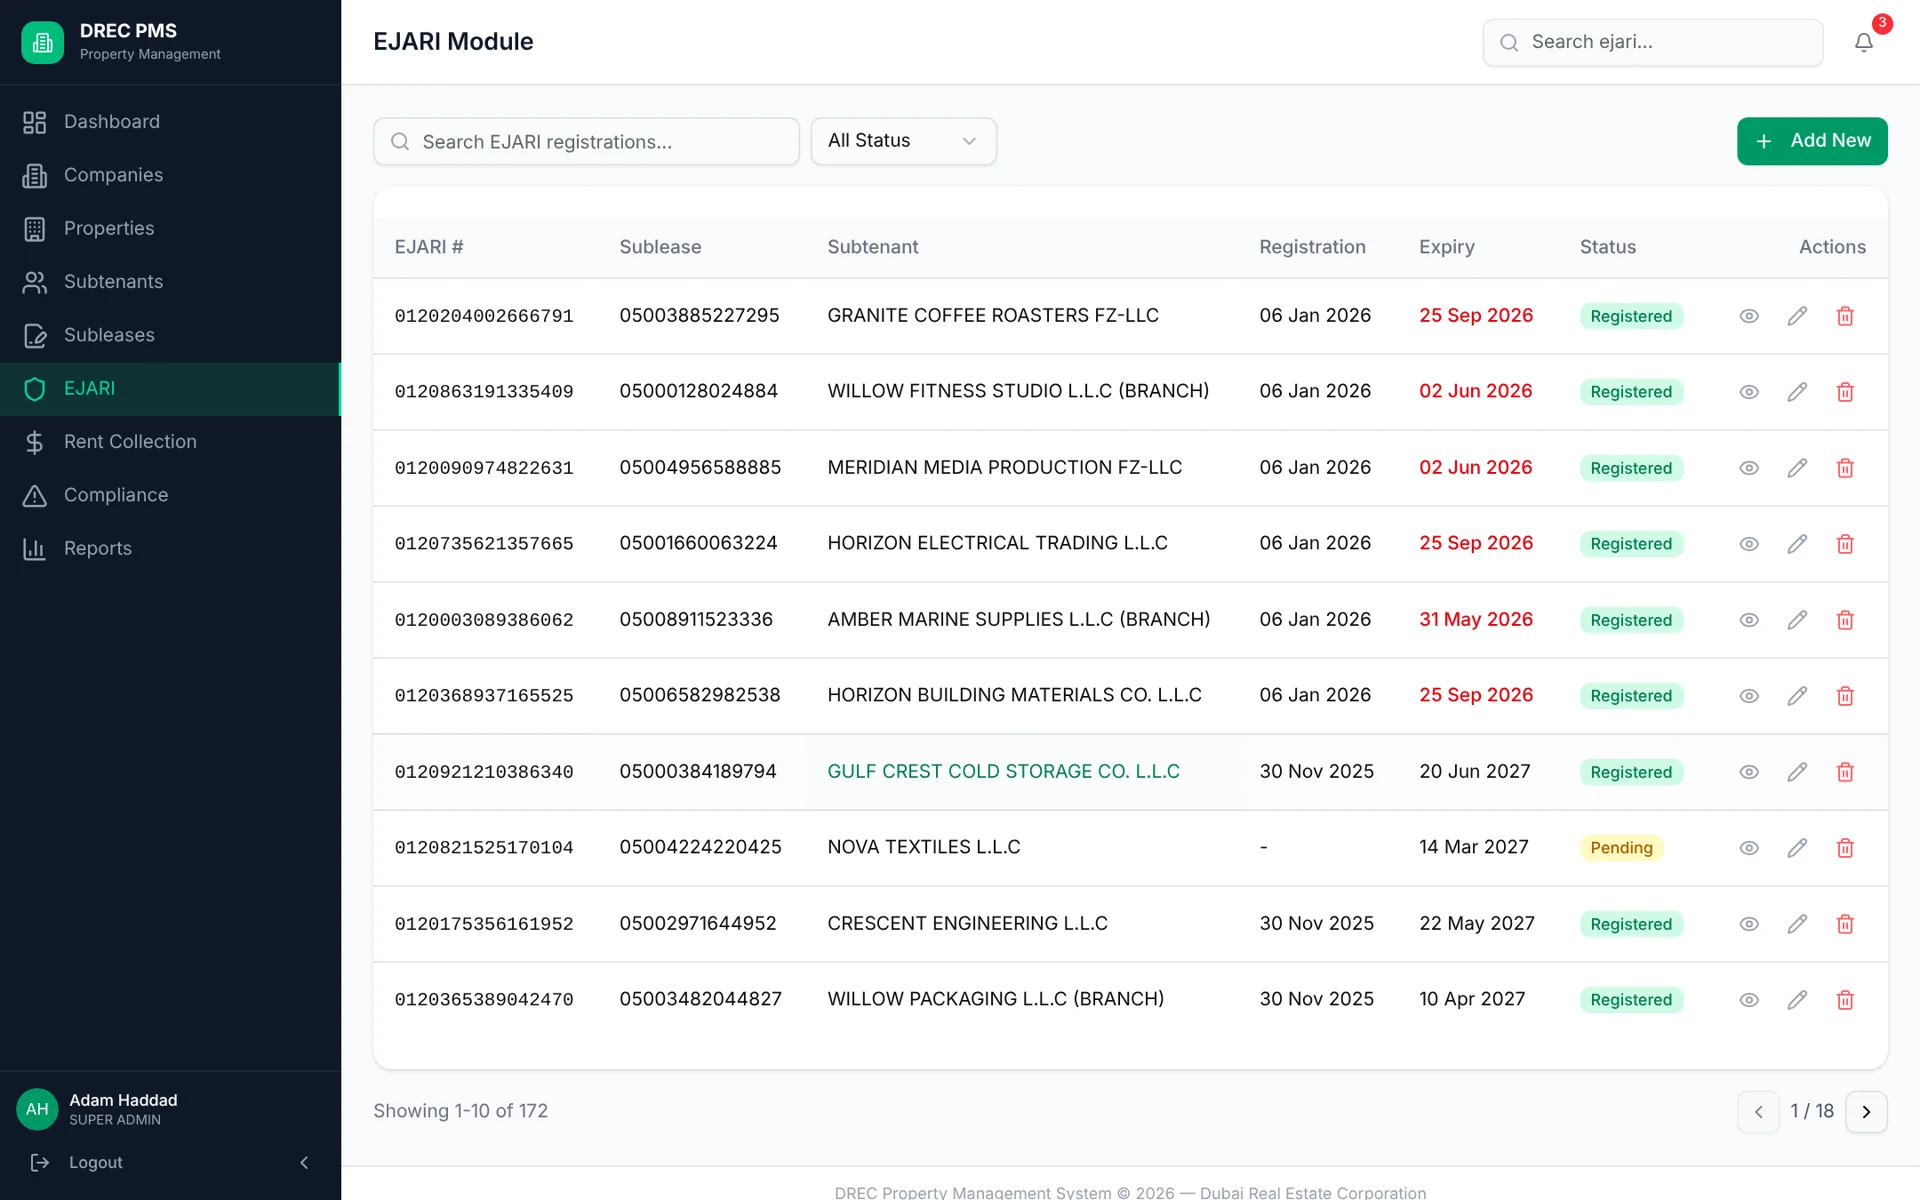Edit the GRANITE COFFEE ROASTERS registration
The image size is (1920, 1200).
[x=1797, y=316]
